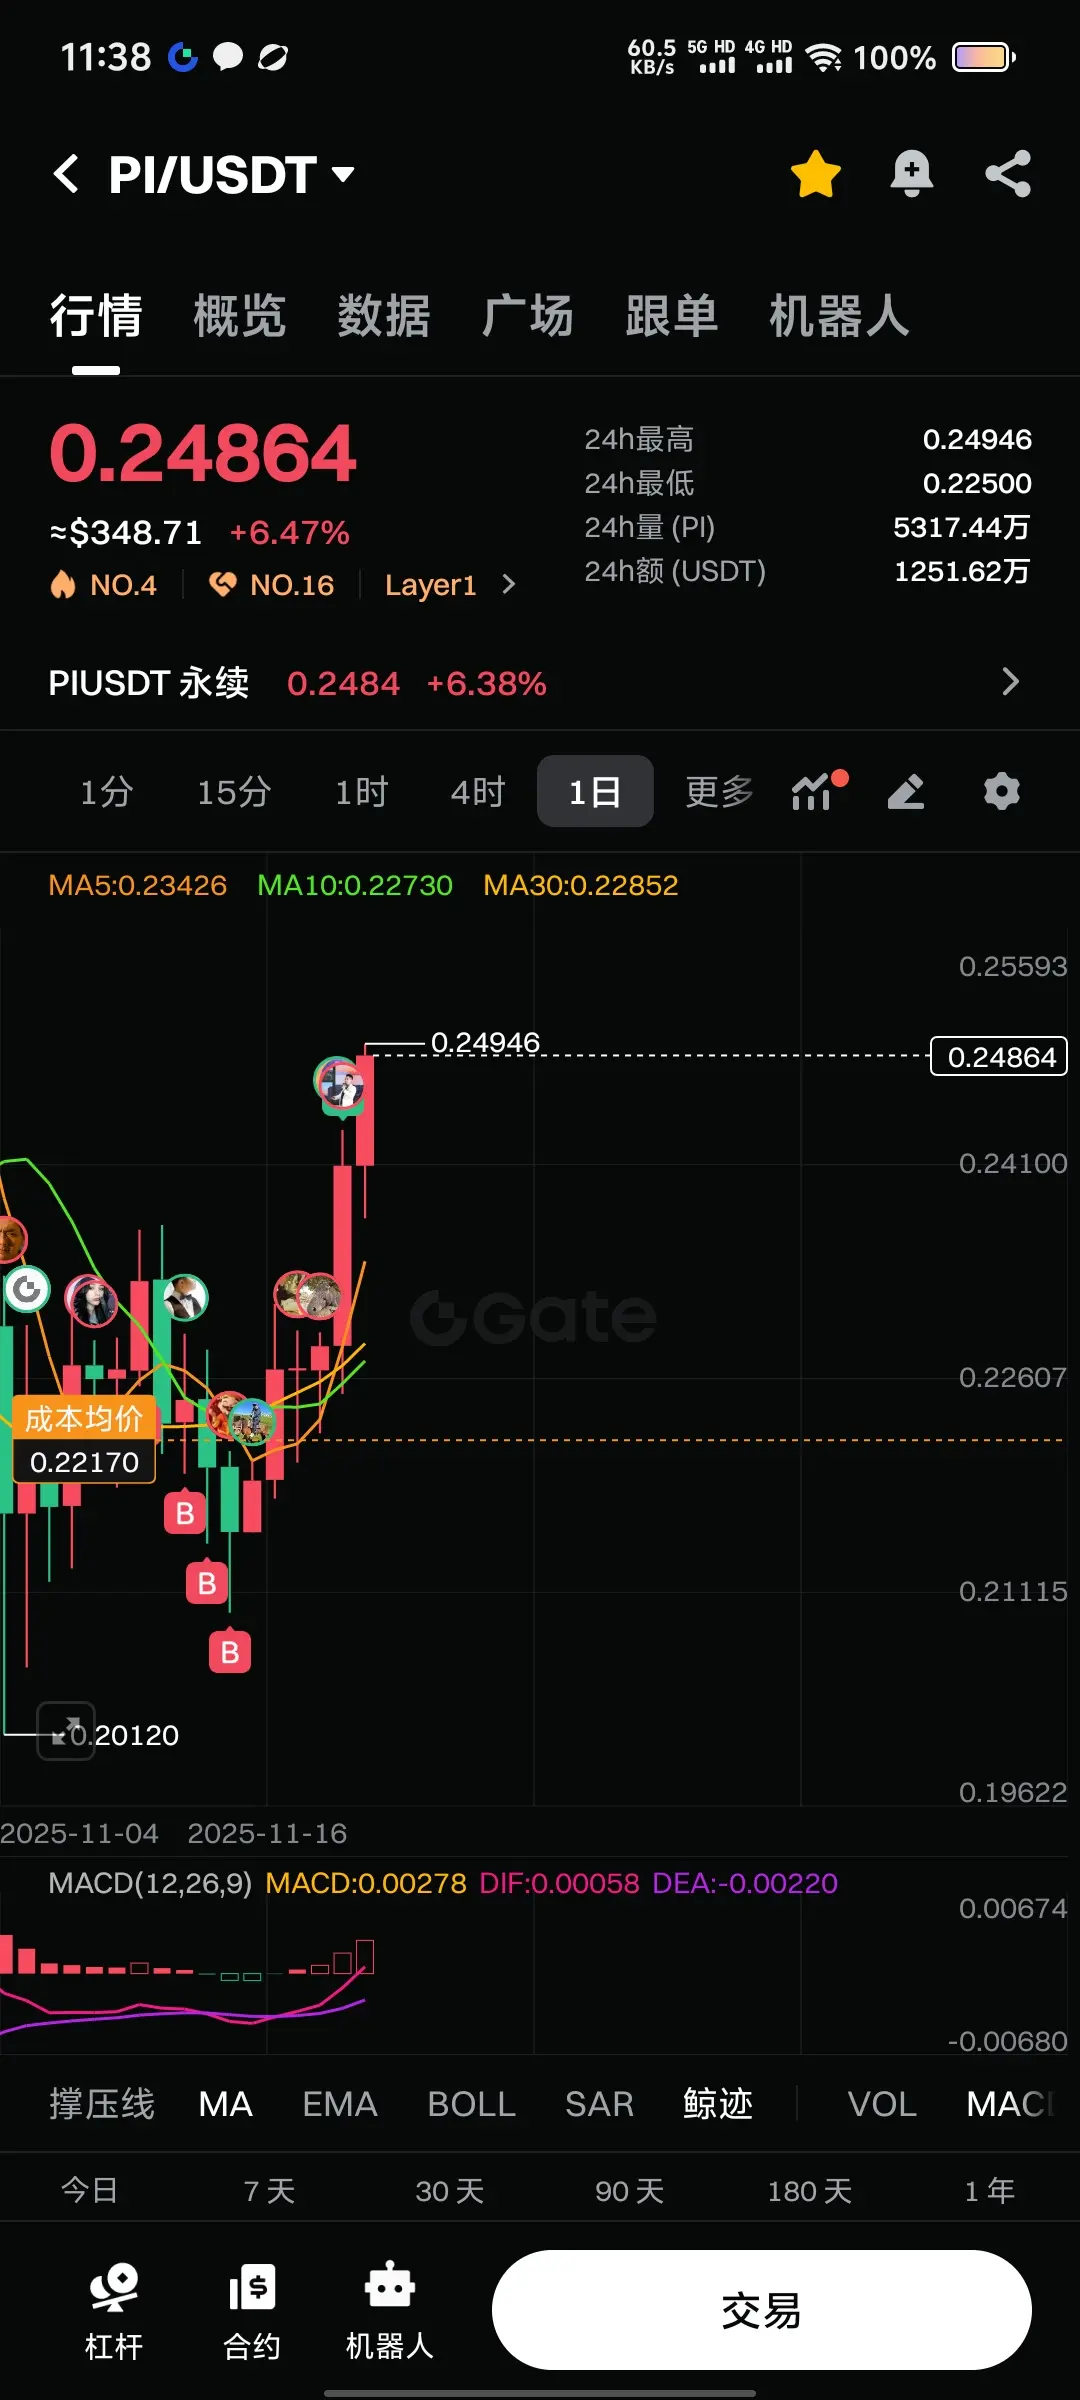The image size is (1080, 2400).
Task: Expand chart to fullscreen icon
Action: click(x=66, y=1731)
